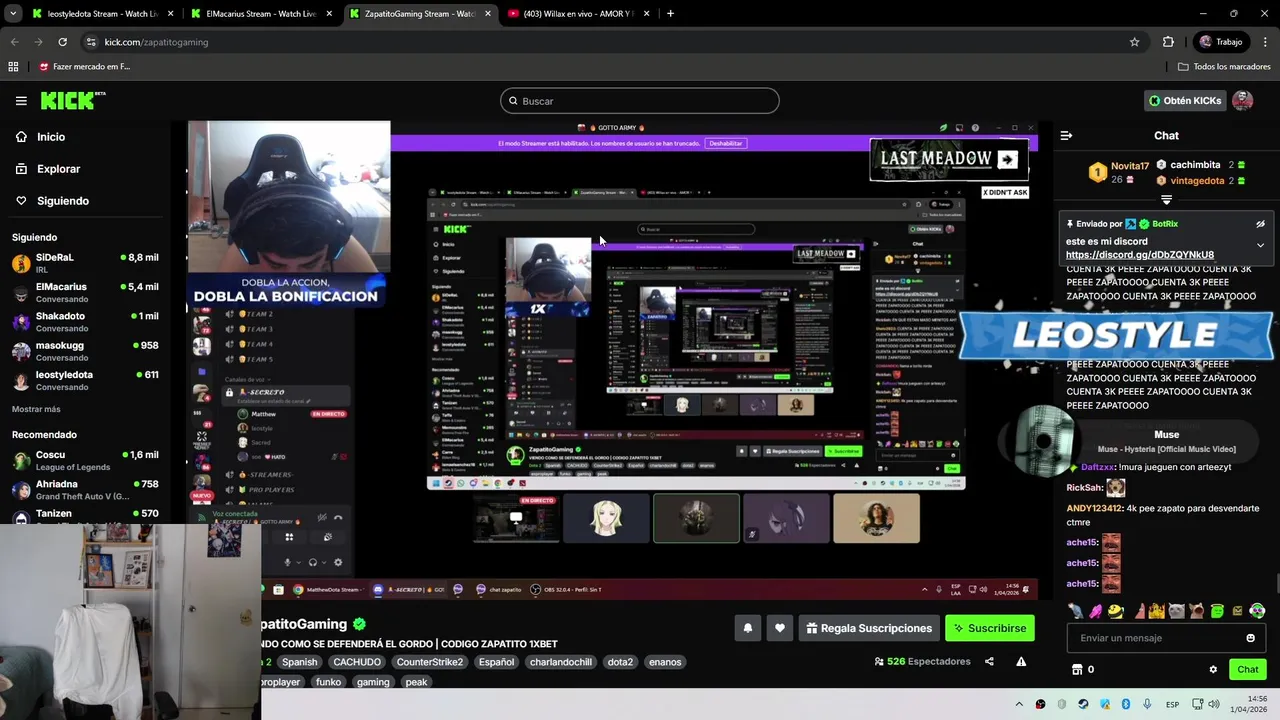Viewport: 1280px width, 720px height.
Task: Open Shakadoto channel in sidebar
Action: (85, 321)
